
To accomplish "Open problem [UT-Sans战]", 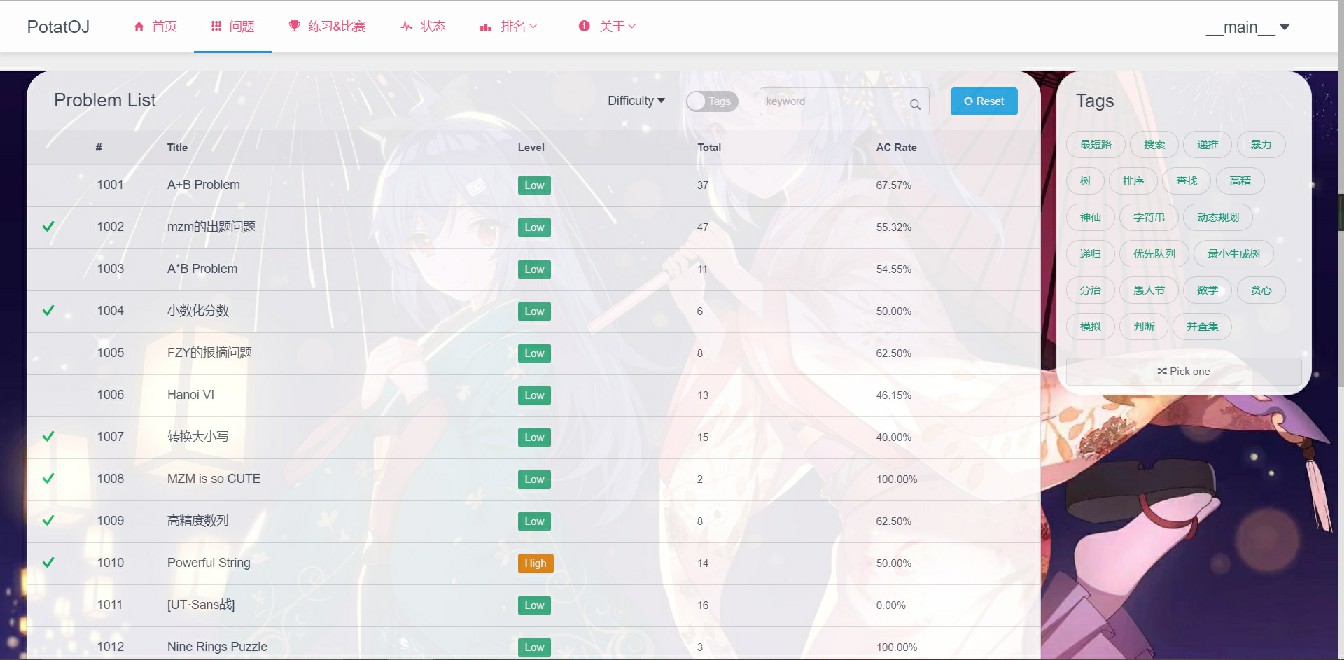I will (x=201, y=605).
